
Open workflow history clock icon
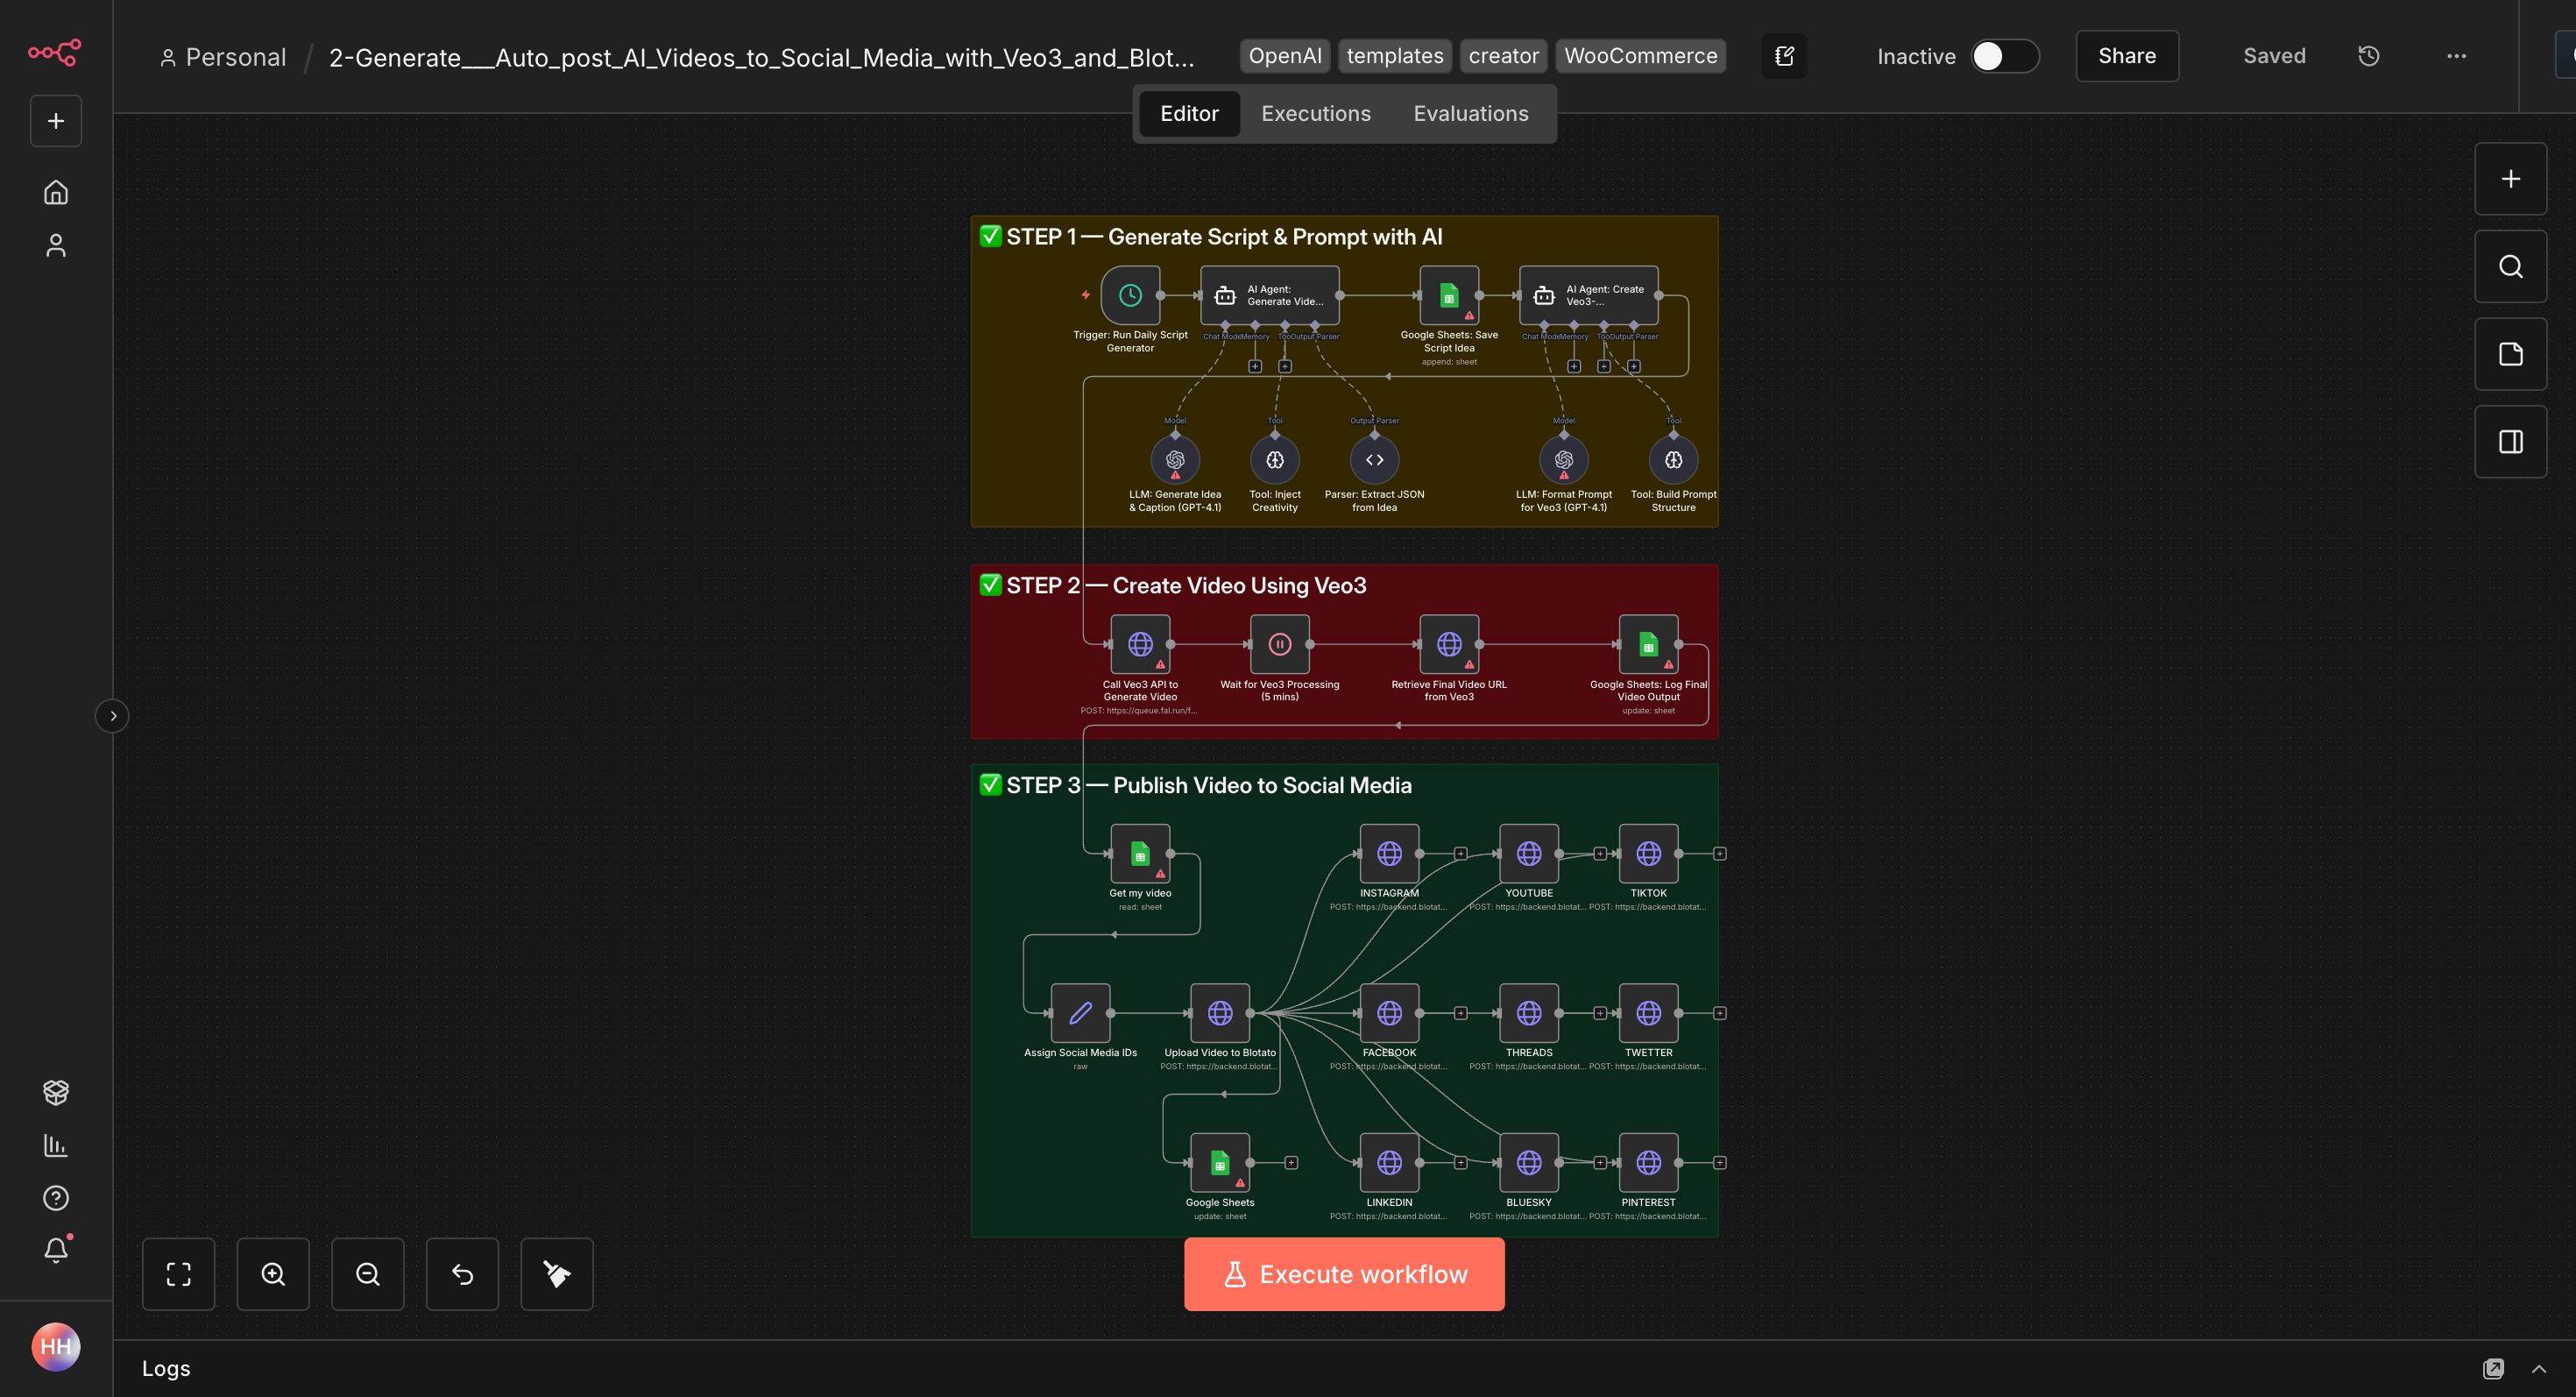click(2368, 56)
